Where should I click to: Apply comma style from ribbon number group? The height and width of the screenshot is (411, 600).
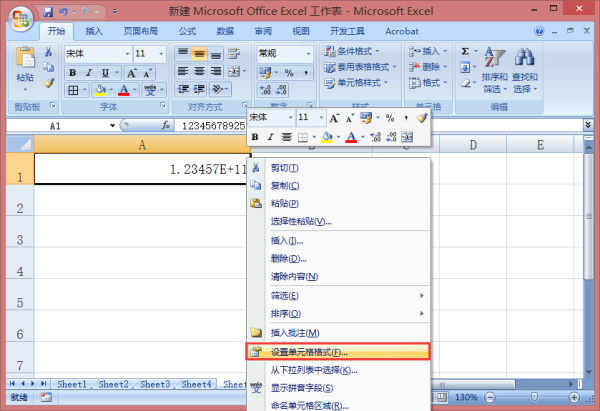coord(306,73)
